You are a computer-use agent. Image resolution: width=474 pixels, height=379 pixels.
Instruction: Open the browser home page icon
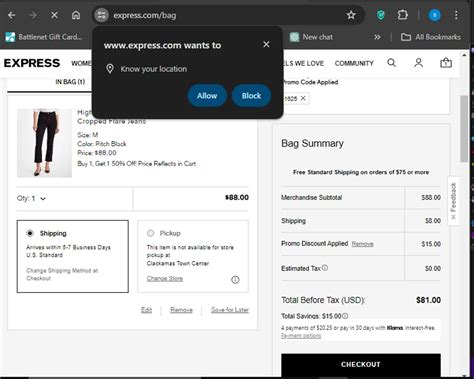point(76,15)
